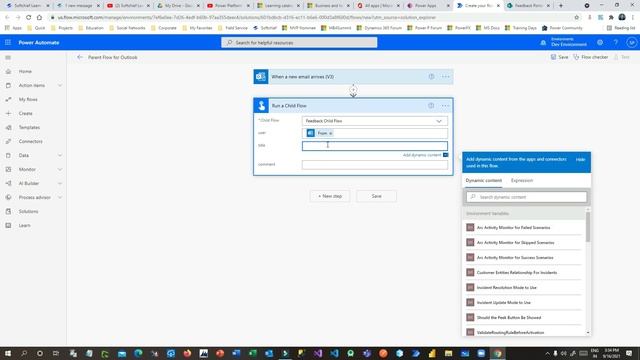Select 'Incident Resolution Mode to Use'
The width and height of the screenshot is (640, 360).
524,287
